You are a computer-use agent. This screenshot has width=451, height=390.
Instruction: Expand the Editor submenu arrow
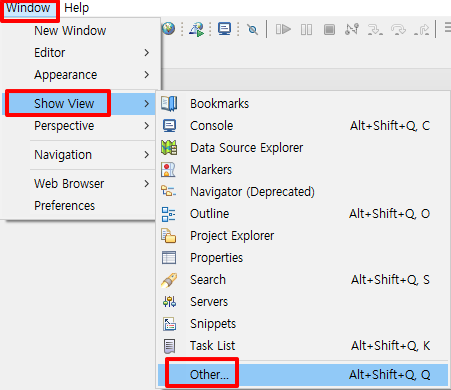[x=147, y=52]
